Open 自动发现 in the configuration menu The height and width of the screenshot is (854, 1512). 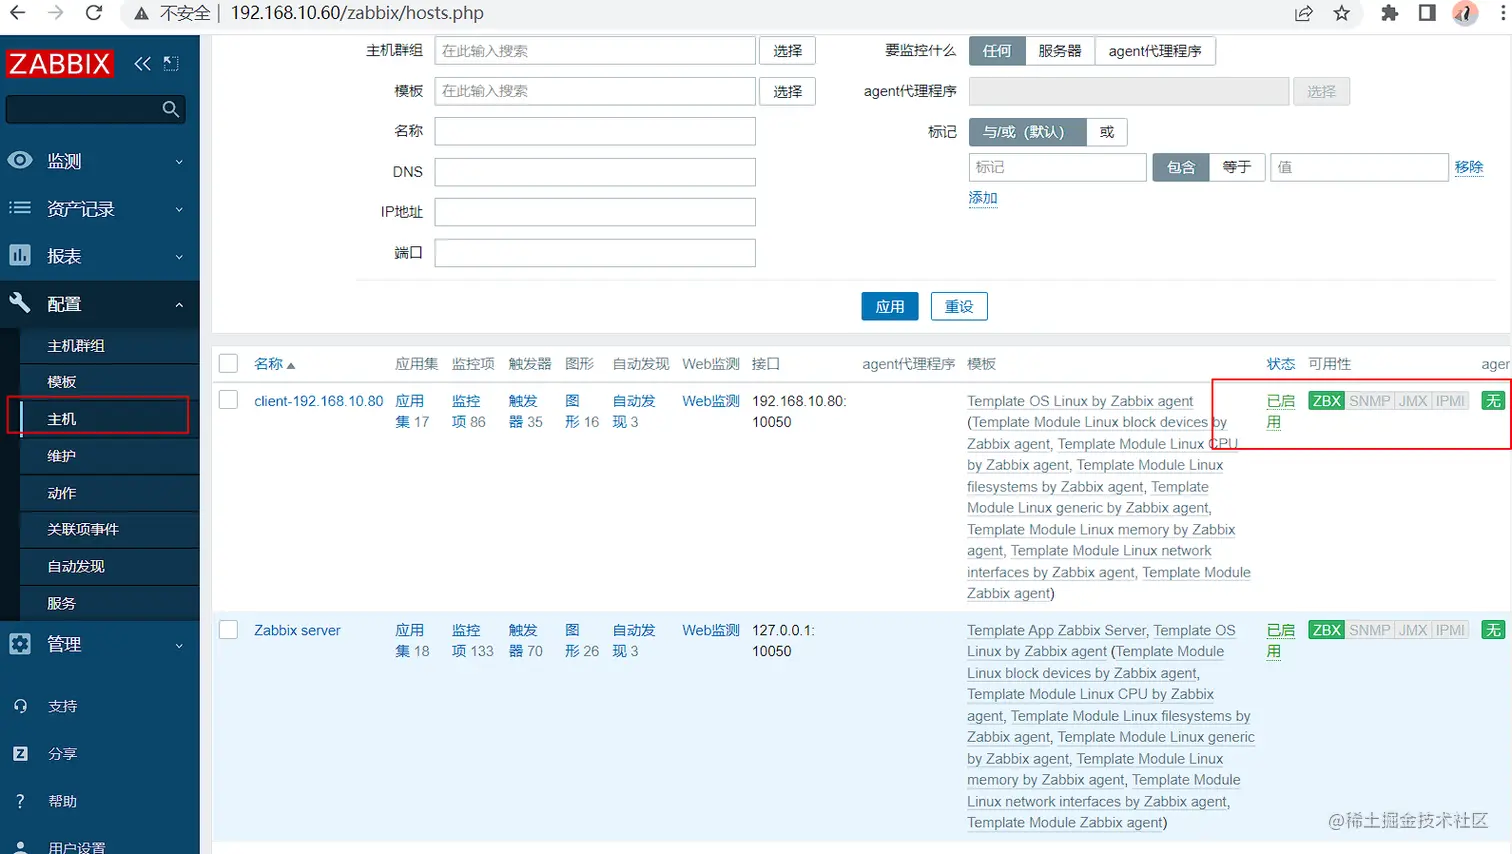(x=110, y=566)
